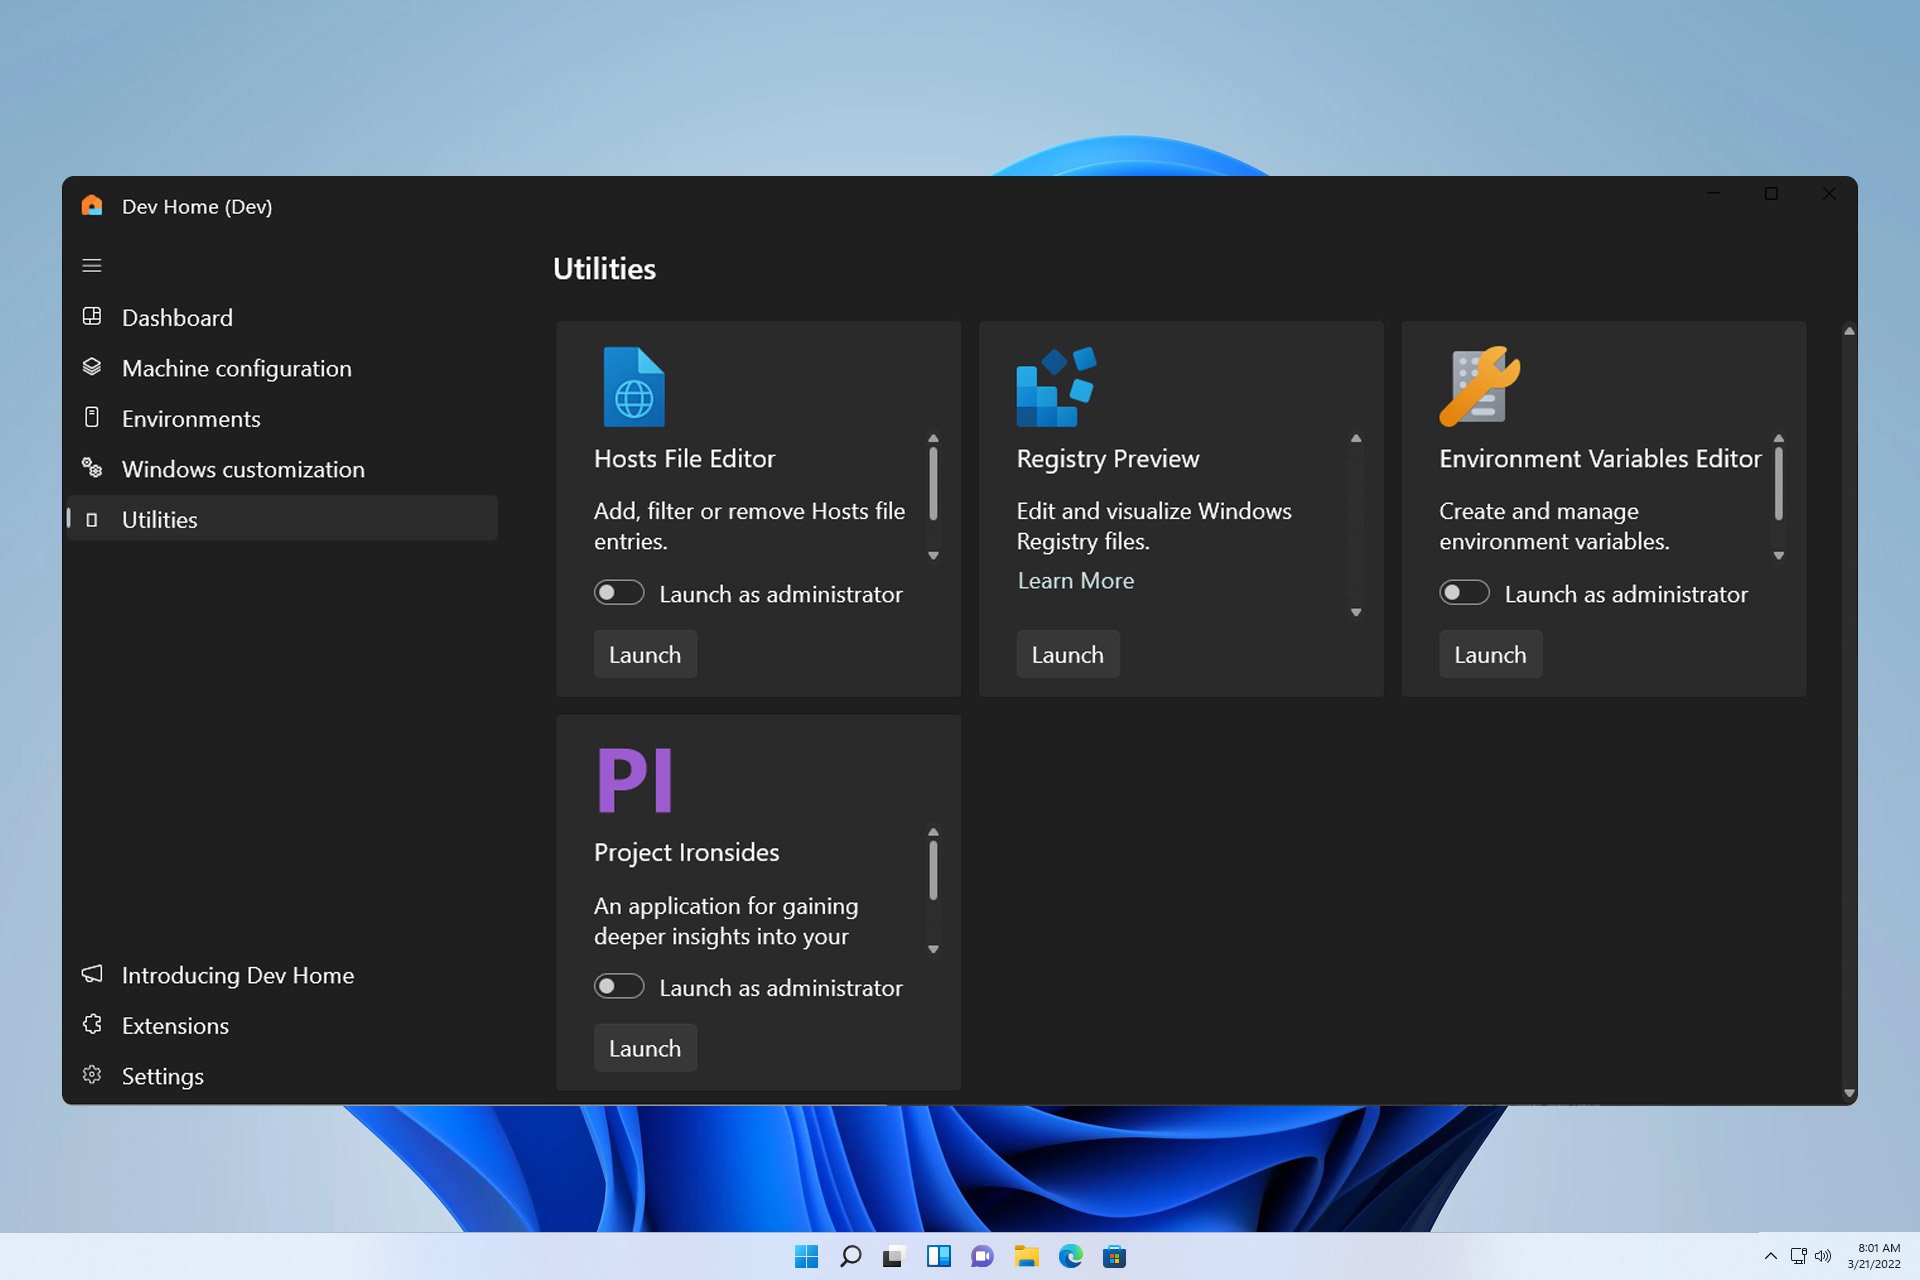Open Extensions settings
Screen dimensions: 1920x1280
pos(174,1026)
